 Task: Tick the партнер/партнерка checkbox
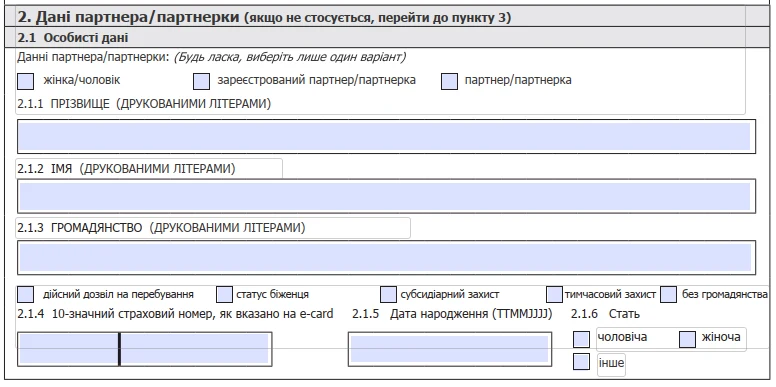point(449,81)
